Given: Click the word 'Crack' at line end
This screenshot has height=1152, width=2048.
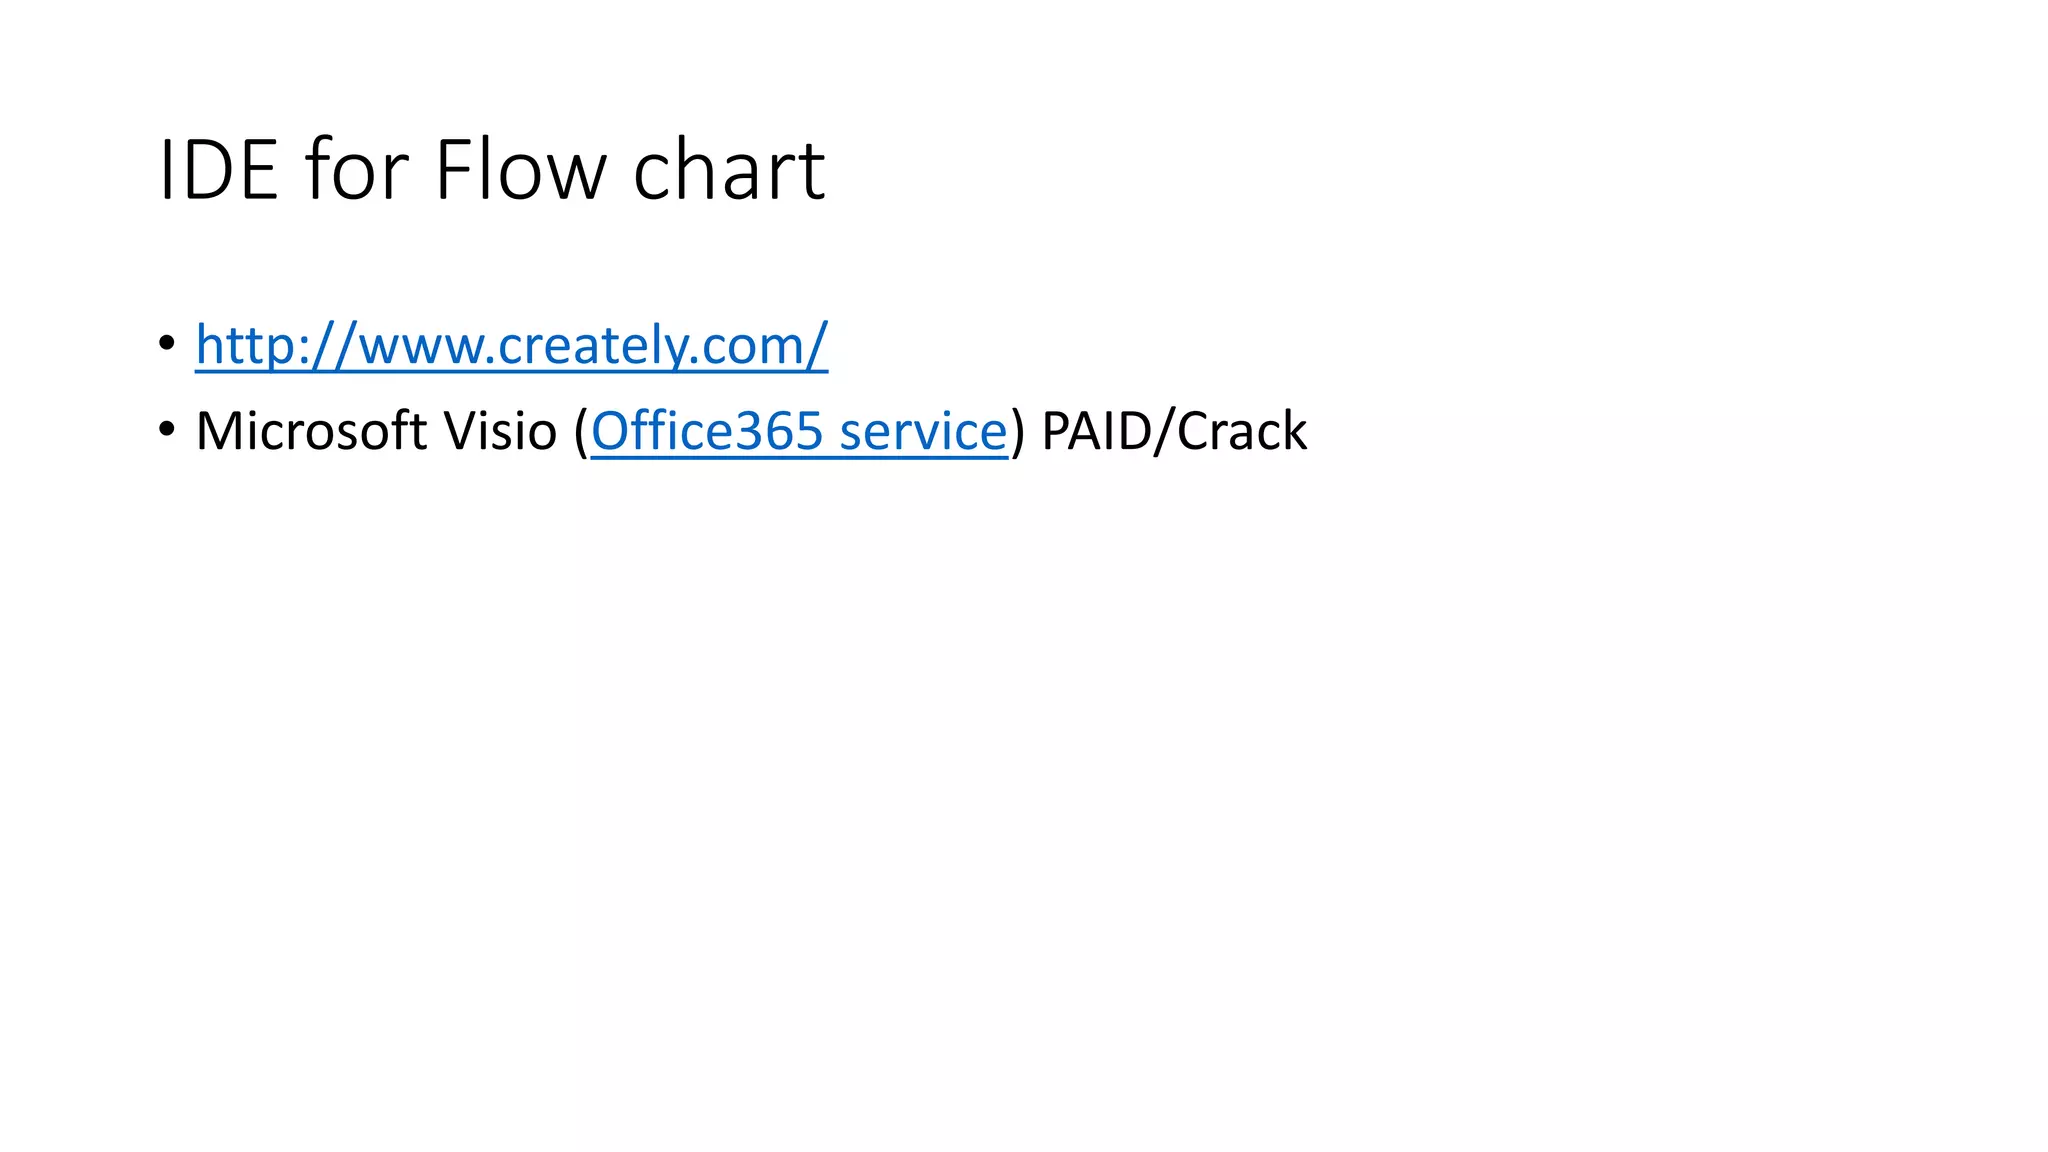Looking at the screenshot, I should coord(1242,431).
